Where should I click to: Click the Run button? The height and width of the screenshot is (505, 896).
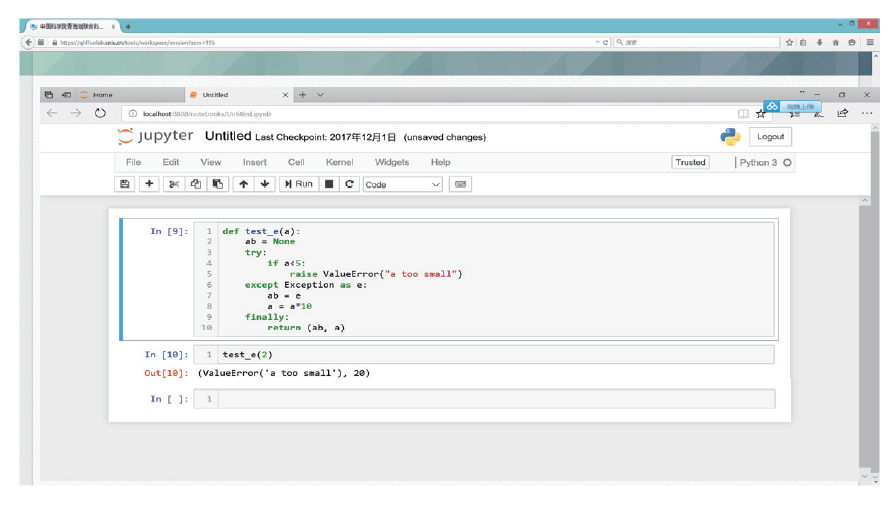click(298, 184)
